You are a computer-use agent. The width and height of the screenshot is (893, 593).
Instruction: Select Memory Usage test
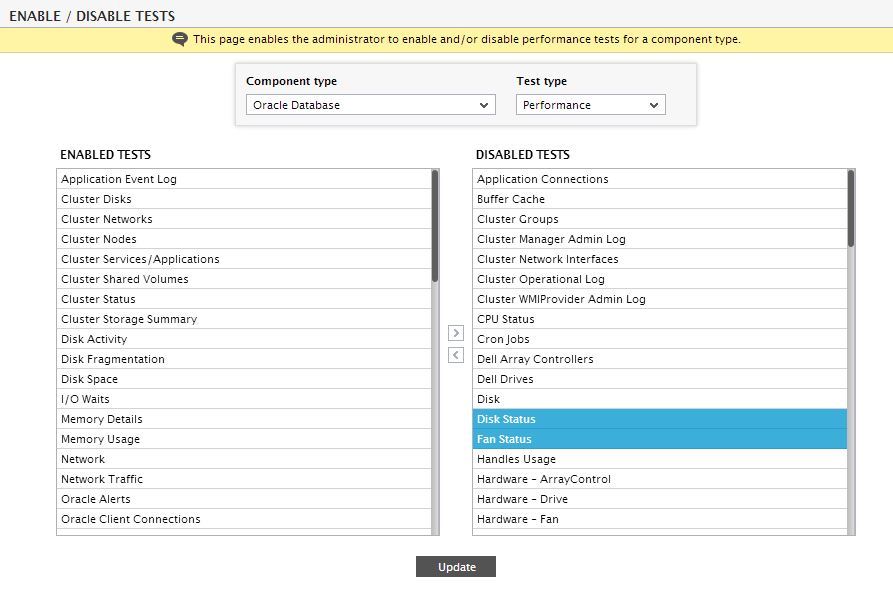pos(244,439)
